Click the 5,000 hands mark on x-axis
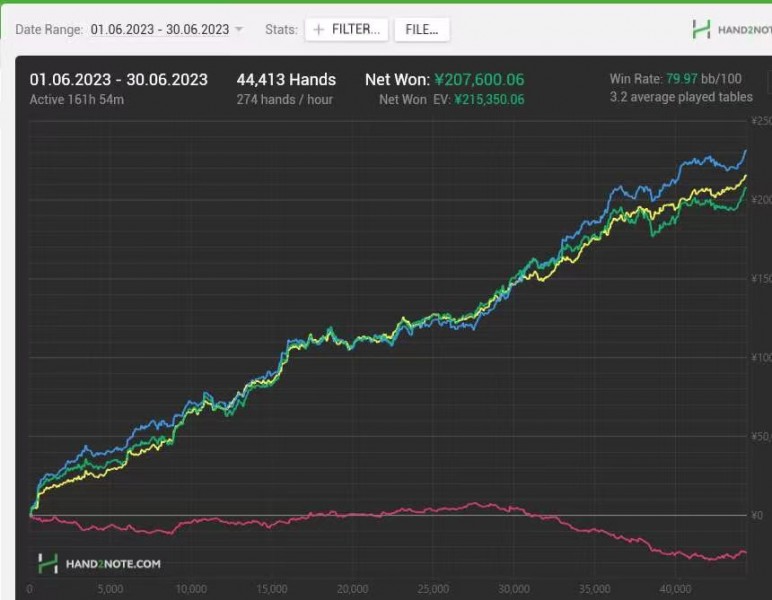 (x=110, y=589)
